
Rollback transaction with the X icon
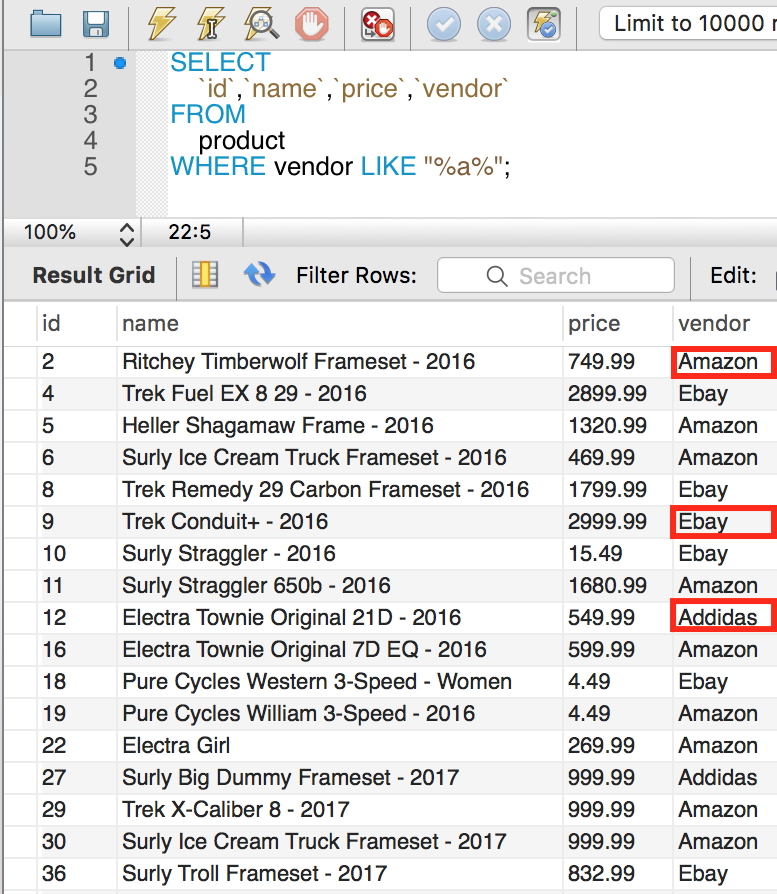(494, 25)
